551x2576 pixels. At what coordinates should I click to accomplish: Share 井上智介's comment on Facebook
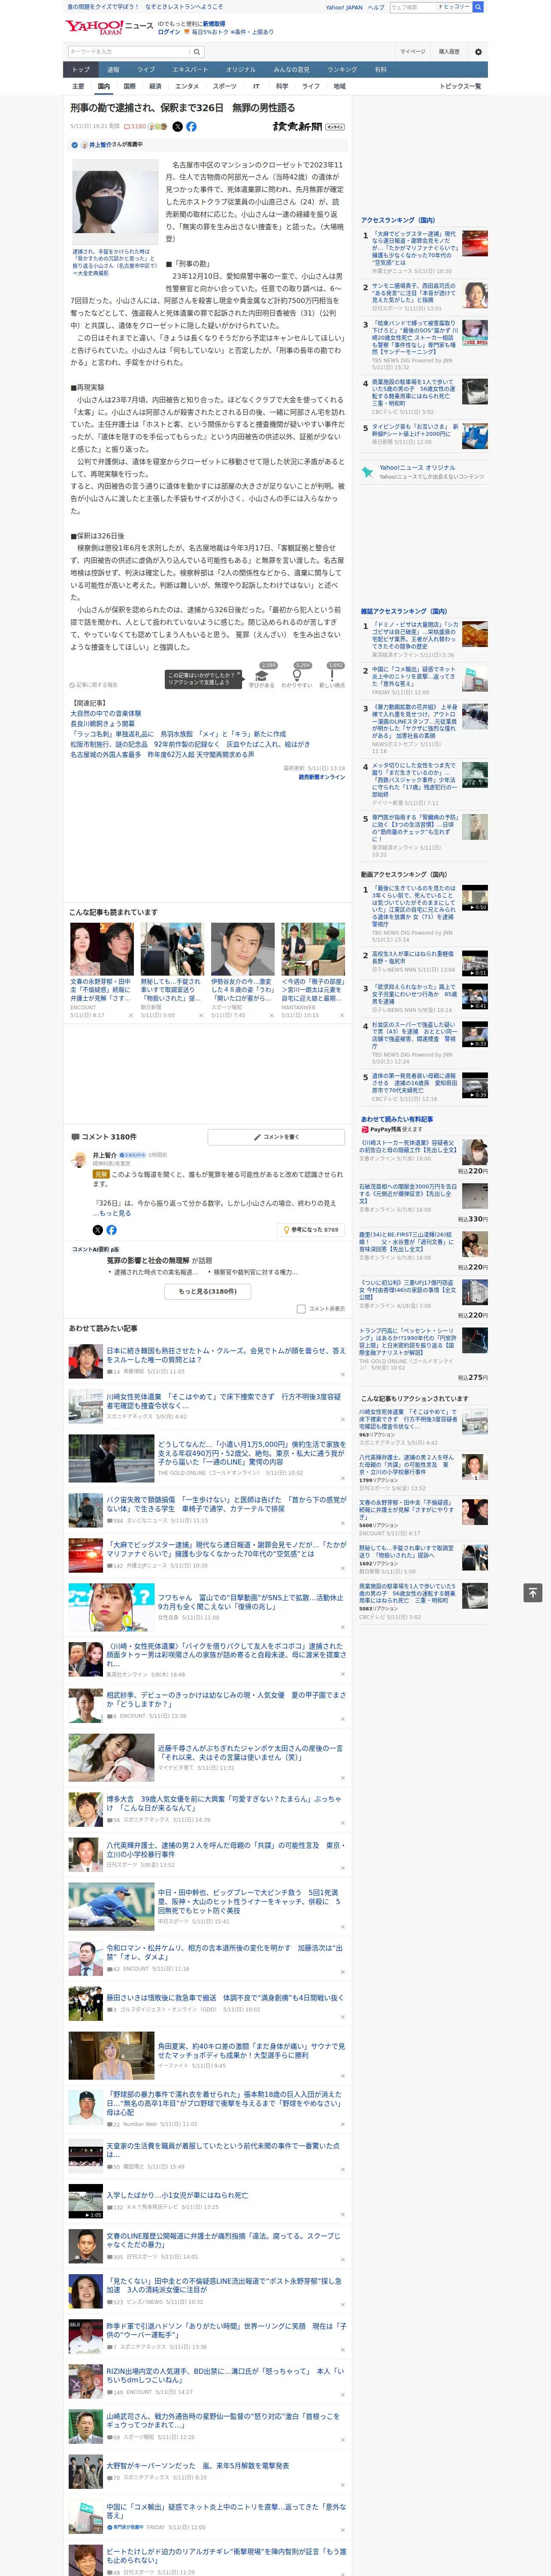(x=111, y=1230)
